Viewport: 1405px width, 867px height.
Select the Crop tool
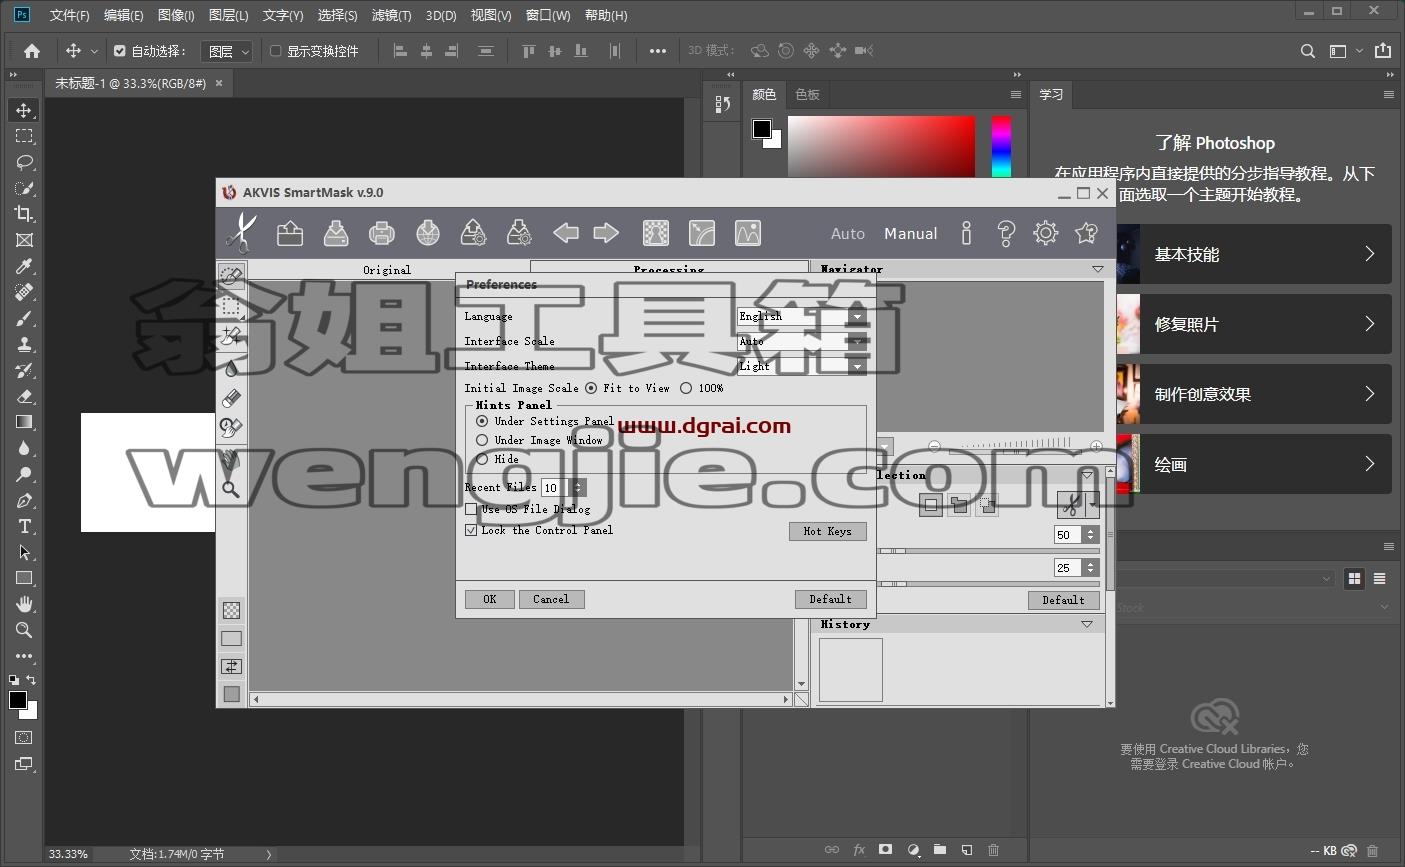[x=24, y=214]
